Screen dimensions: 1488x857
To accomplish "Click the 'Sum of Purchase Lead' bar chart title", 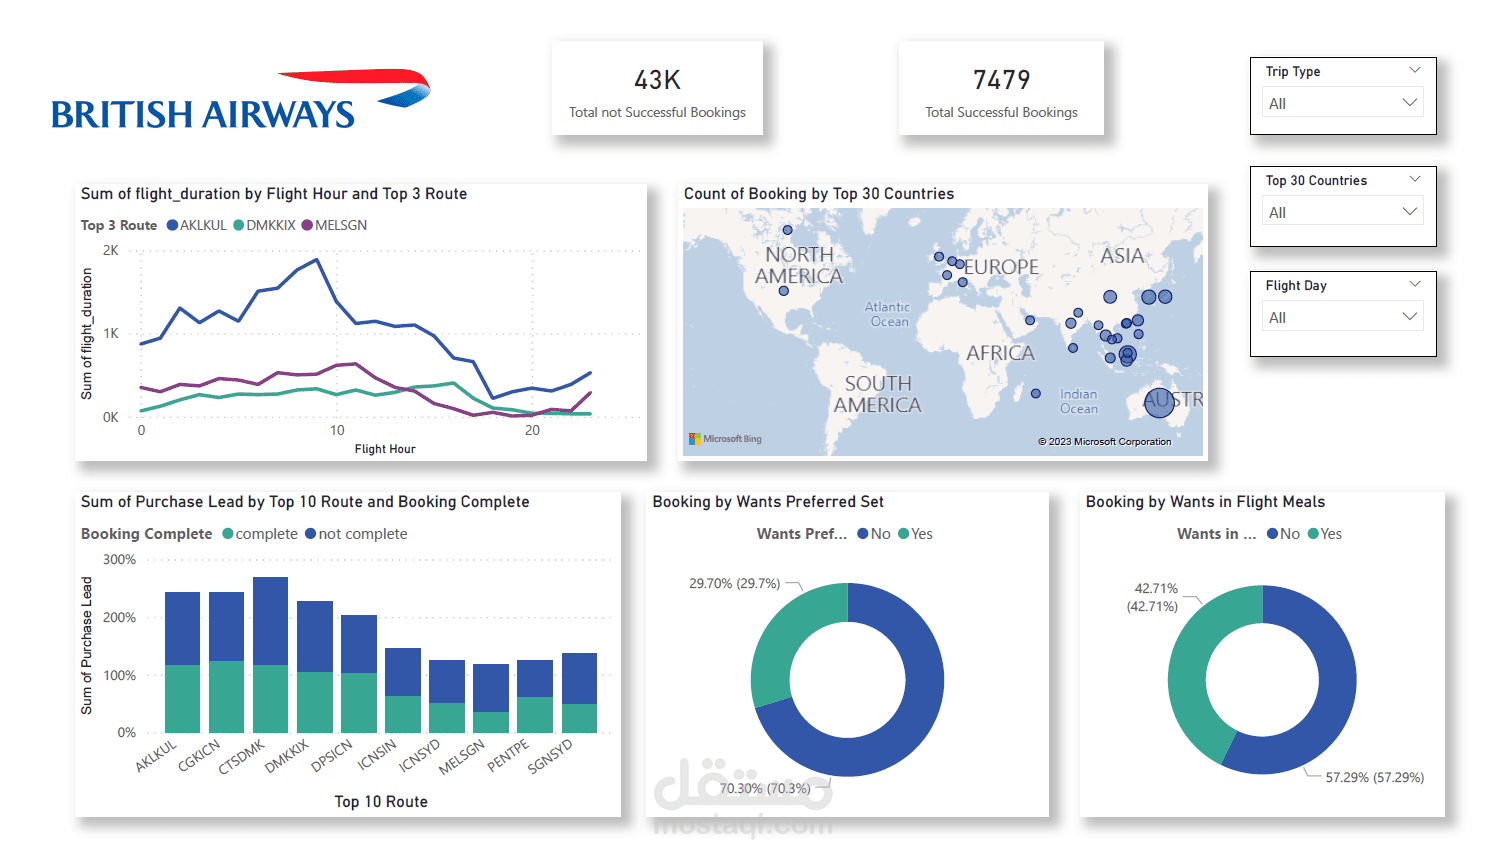I will [305, 502].
